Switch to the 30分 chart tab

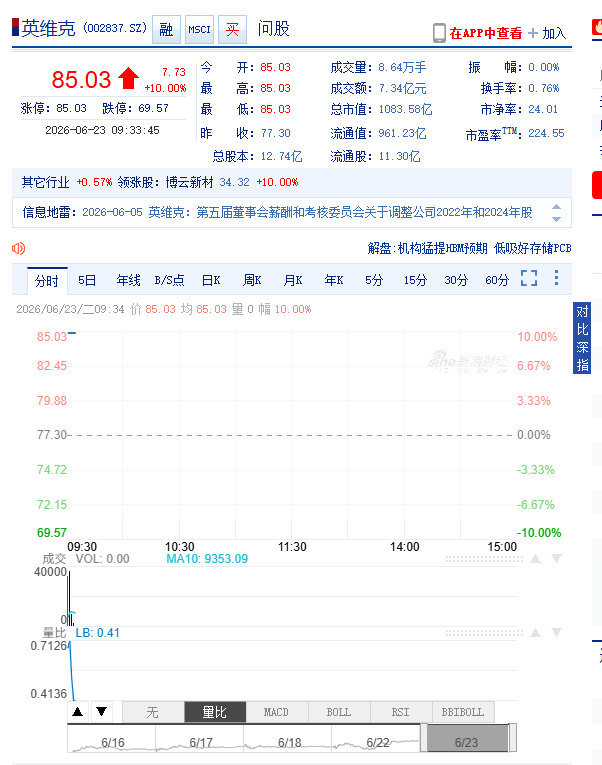tap(456, 280)
